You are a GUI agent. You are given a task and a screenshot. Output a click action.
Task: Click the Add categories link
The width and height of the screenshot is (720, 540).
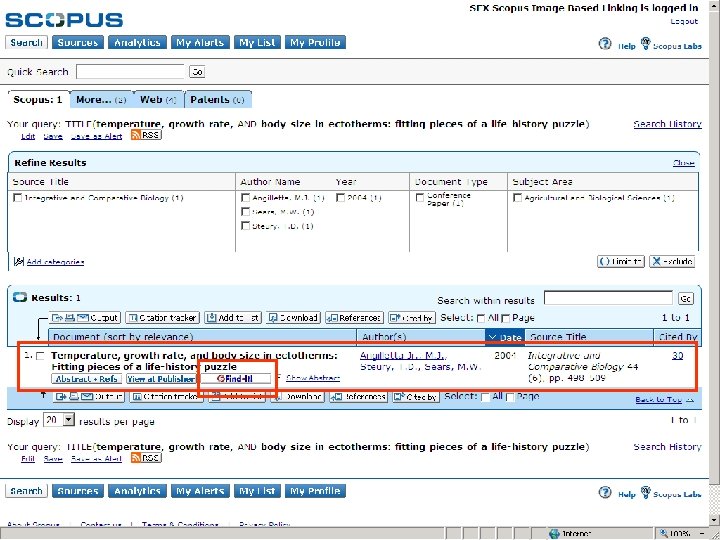(x=55, y=262)
